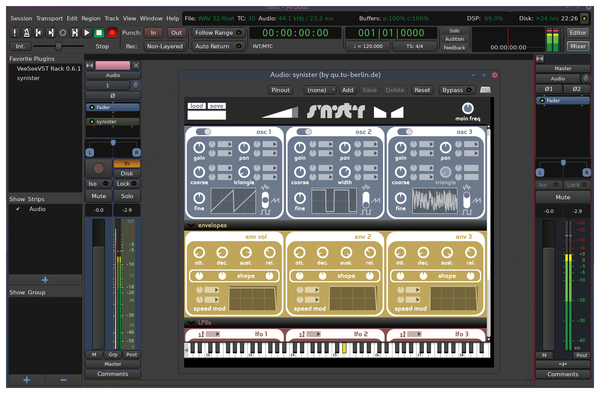
Task: Open the Region menu
Action: point(91,18)
